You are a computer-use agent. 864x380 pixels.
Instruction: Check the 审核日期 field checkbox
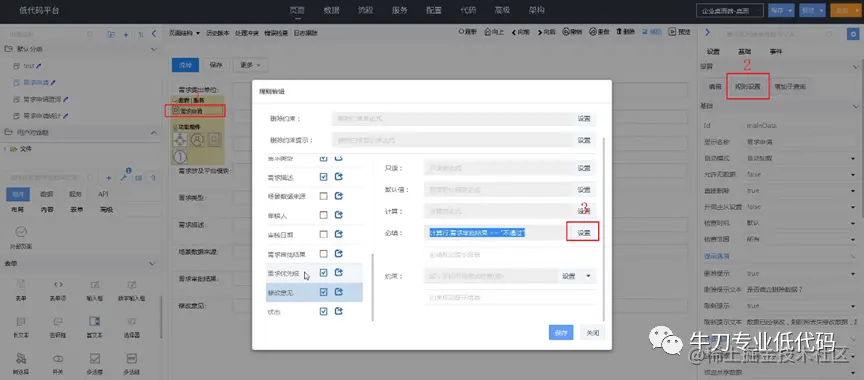323,234
